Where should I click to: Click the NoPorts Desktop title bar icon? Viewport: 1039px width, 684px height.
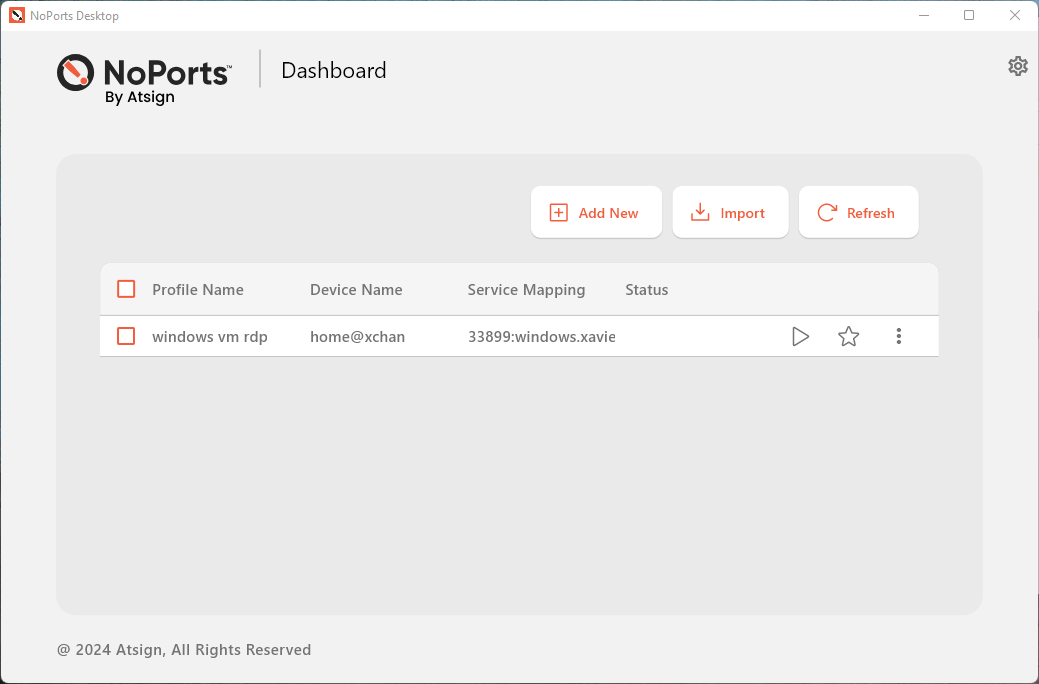point(17,15)
